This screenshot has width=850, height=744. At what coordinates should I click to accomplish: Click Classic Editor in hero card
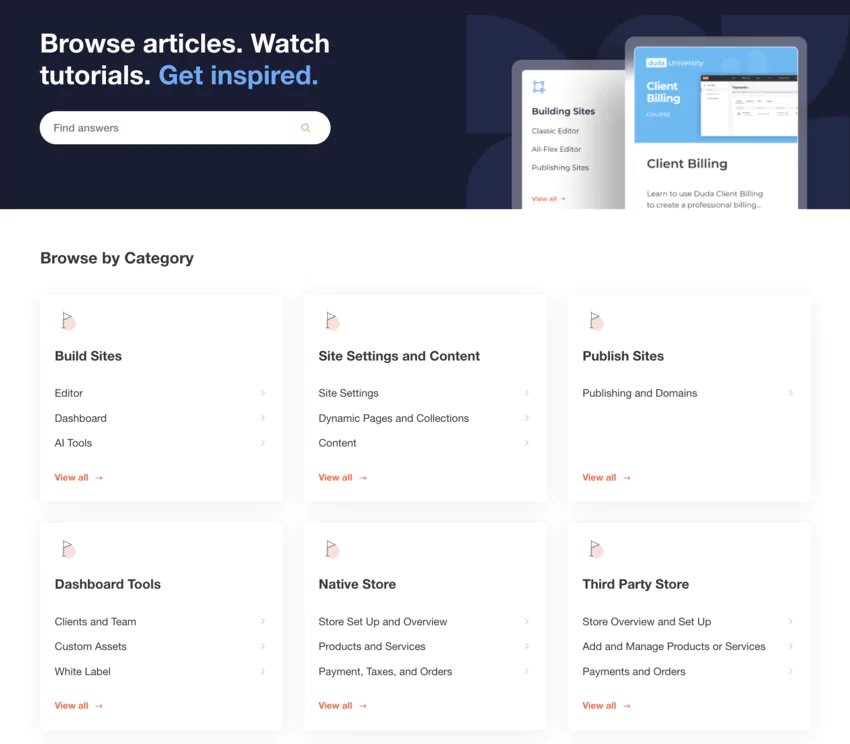click(x=555, y=131)
